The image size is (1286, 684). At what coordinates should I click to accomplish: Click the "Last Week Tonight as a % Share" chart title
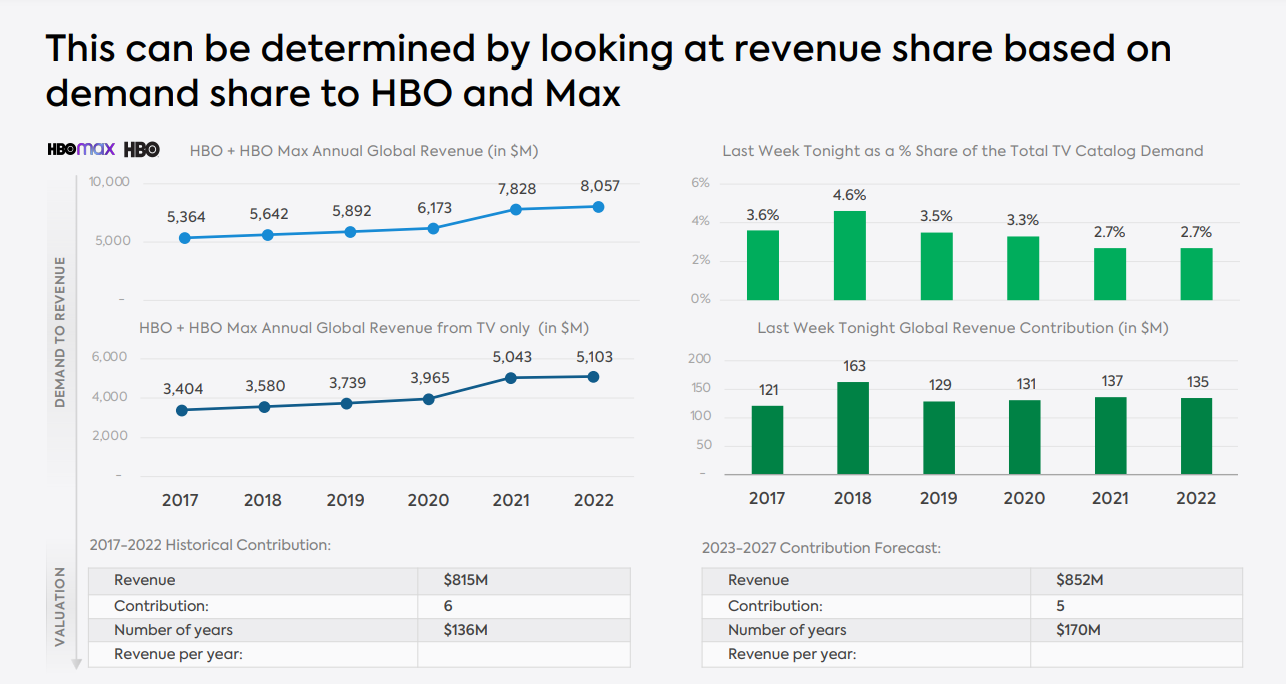coord(962,151)
